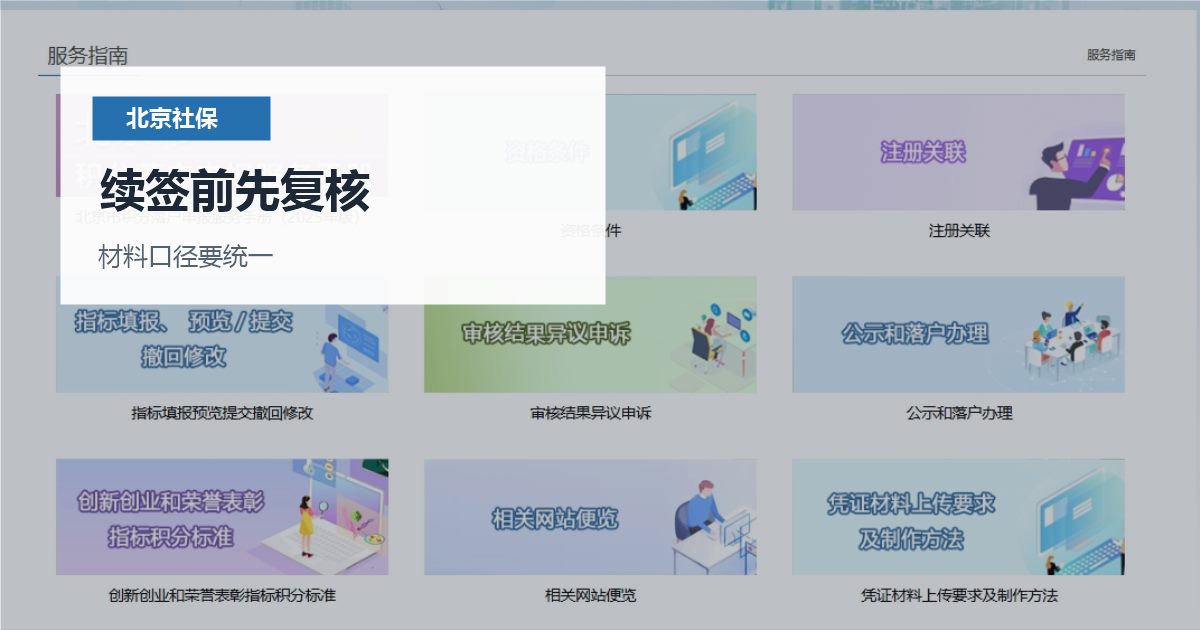Select the 审核结果异议申诉 caption link

point(590,413)
